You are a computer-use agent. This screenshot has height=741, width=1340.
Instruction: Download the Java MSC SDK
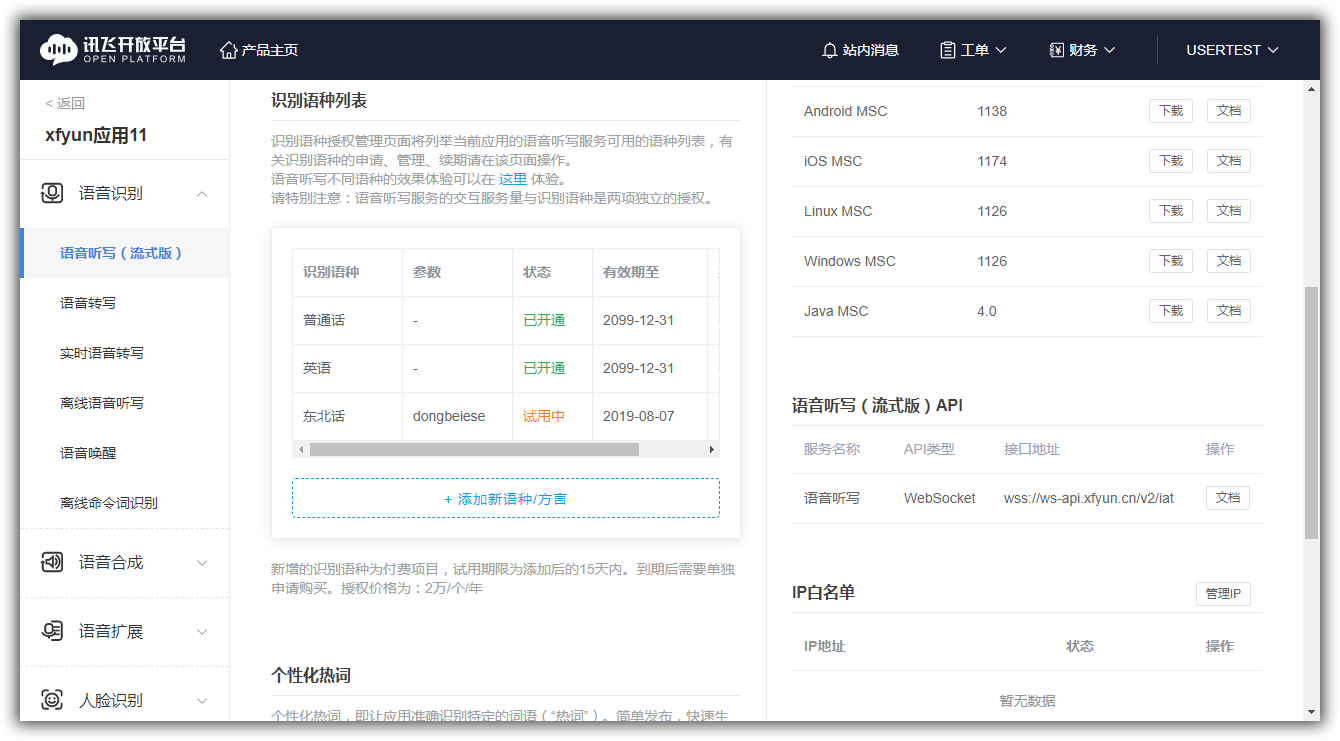1171,311
